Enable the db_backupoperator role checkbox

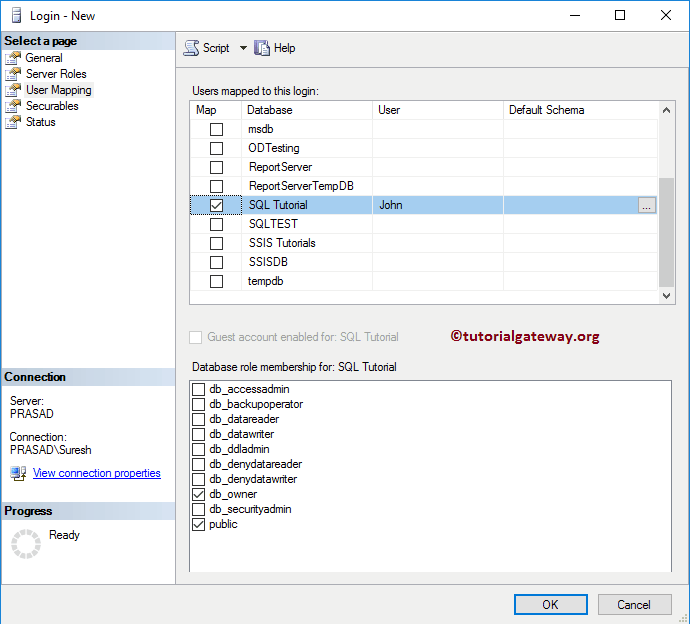point(198,404)
